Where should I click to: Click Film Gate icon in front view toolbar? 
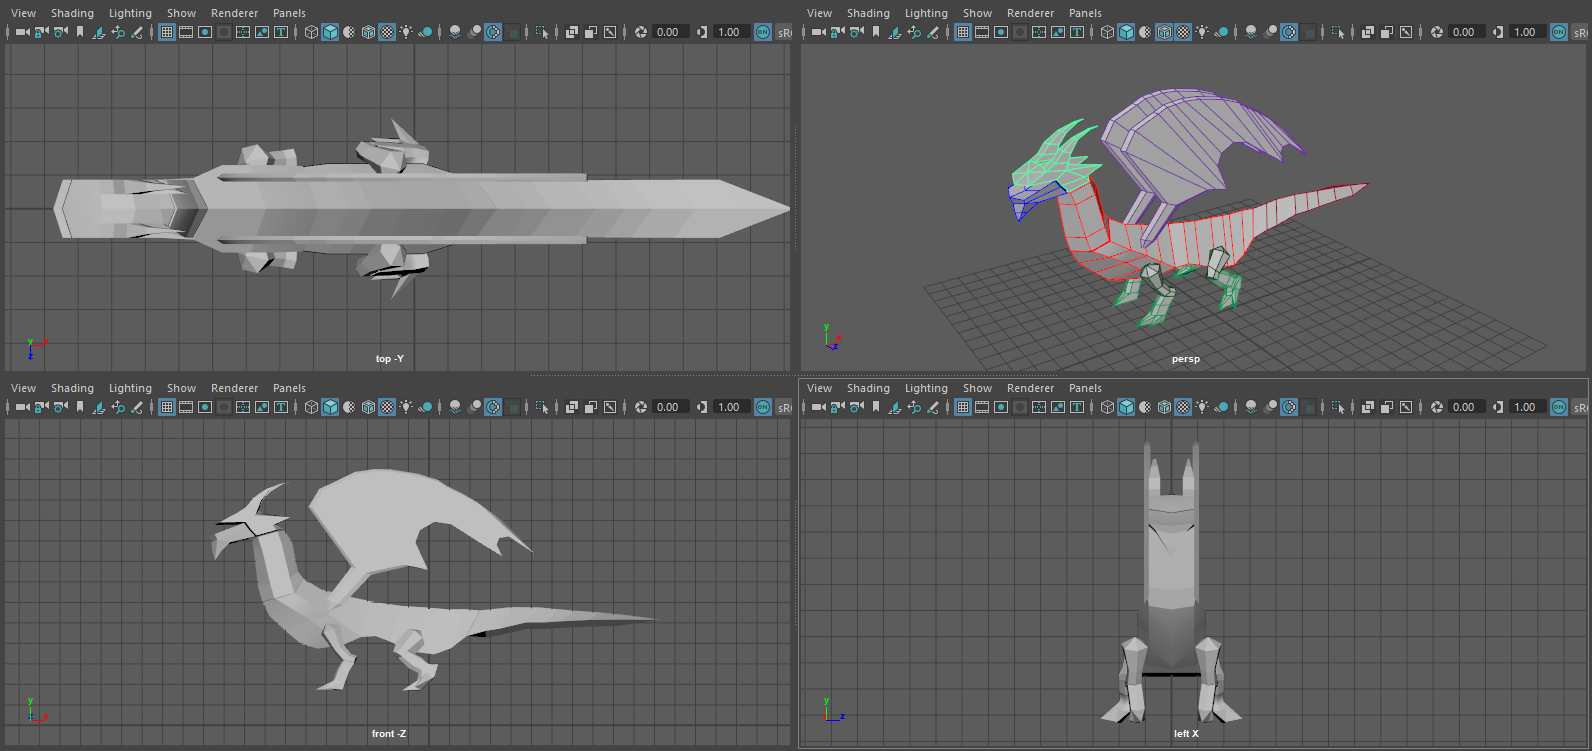186,407
